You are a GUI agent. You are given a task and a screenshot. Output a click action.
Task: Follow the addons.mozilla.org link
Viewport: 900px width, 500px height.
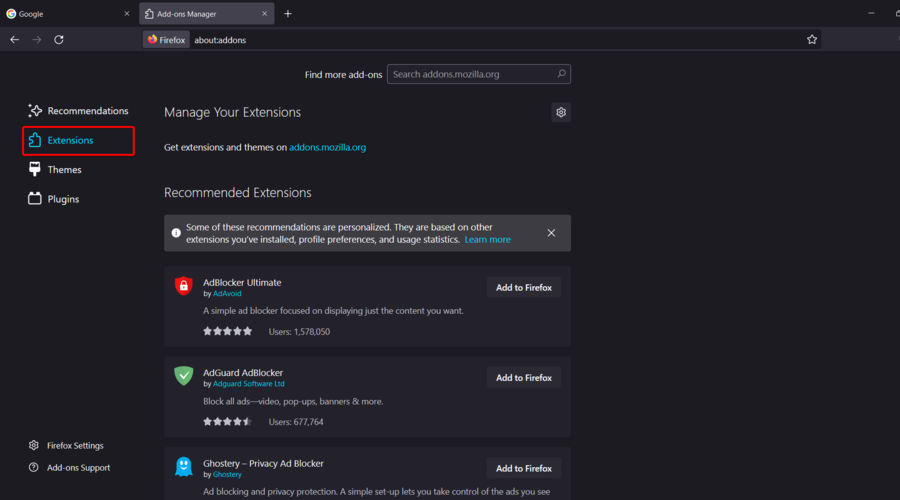(327, 148)
